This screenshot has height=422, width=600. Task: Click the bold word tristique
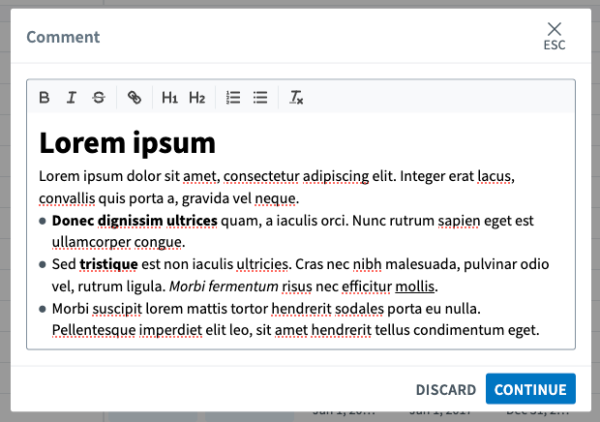click(x=109, y=264)
